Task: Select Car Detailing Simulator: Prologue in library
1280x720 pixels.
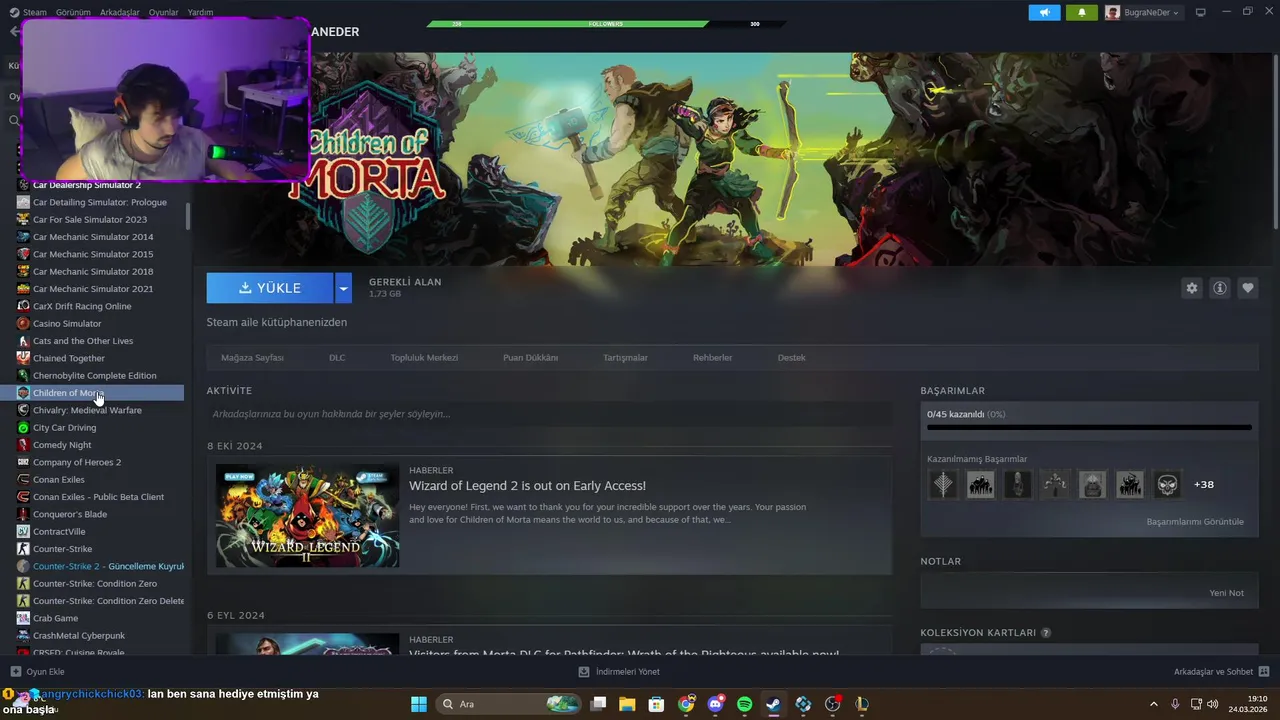Action: click(x=100, y=202)
